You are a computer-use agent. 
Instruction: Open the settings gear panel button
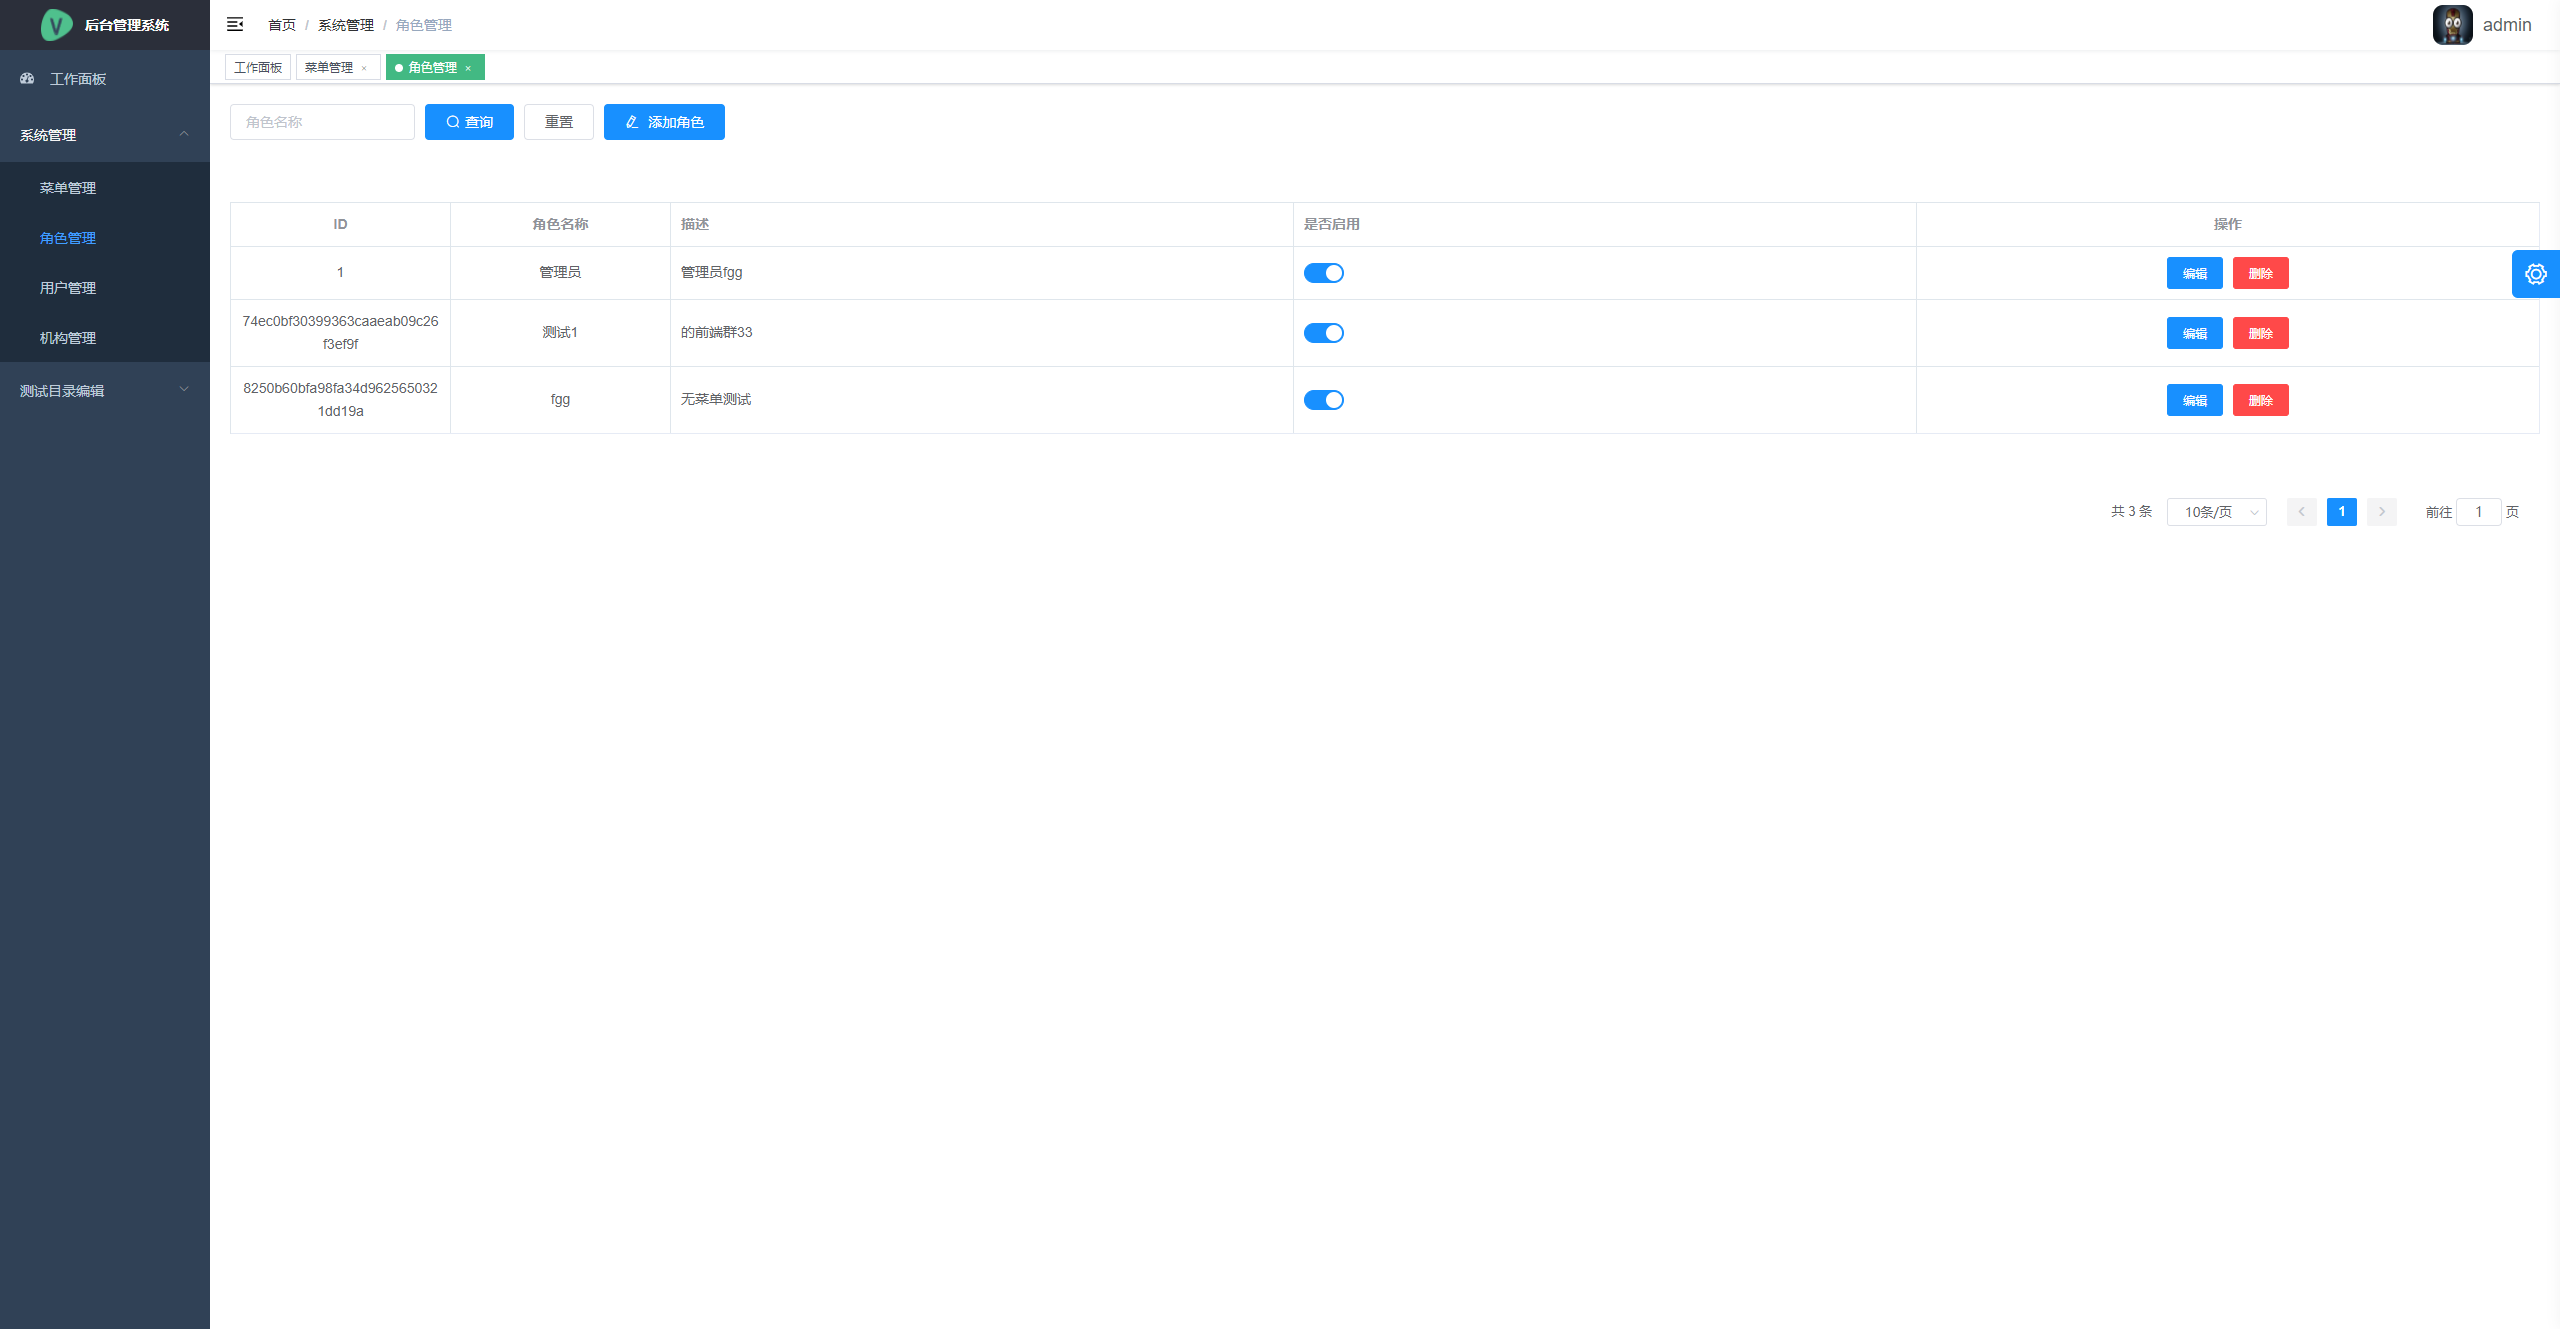coord(2535,274)
